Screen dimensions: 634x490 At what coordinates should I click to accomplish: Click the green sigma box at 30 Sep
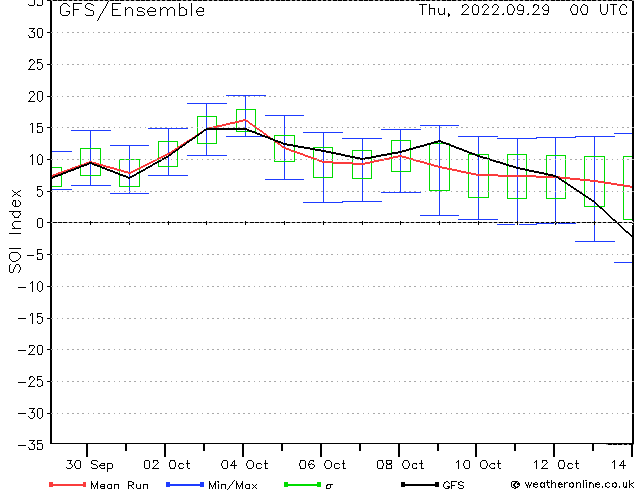(x=91, y=162)
